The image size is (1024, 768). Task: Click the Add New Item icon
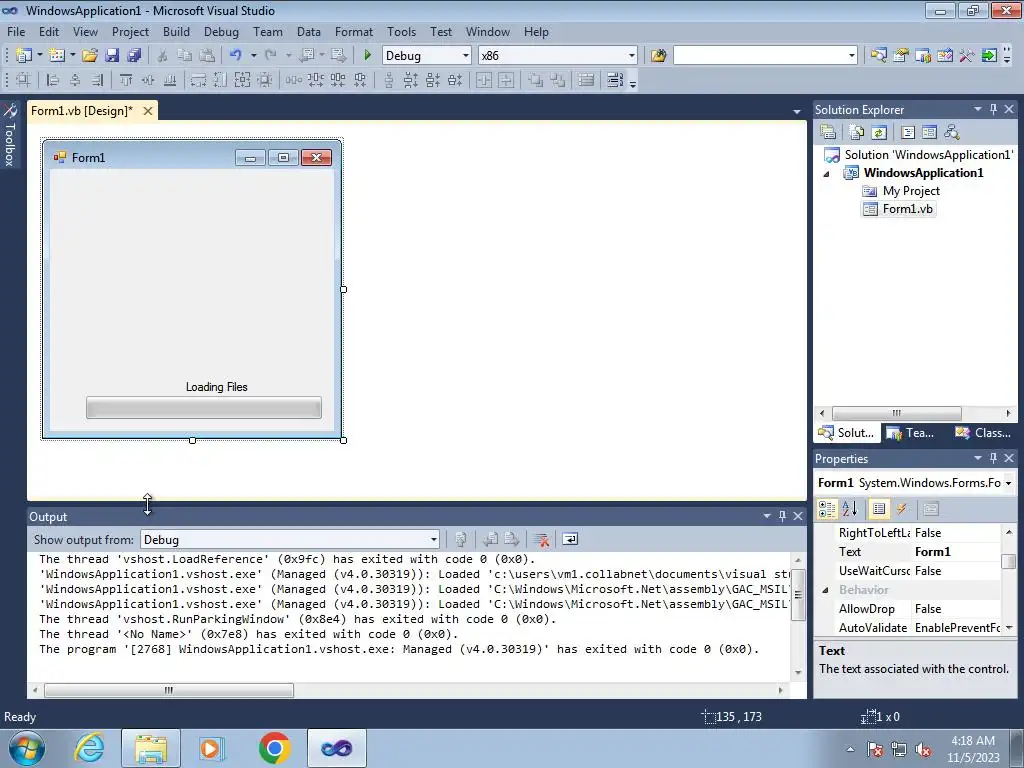point(56,56)
